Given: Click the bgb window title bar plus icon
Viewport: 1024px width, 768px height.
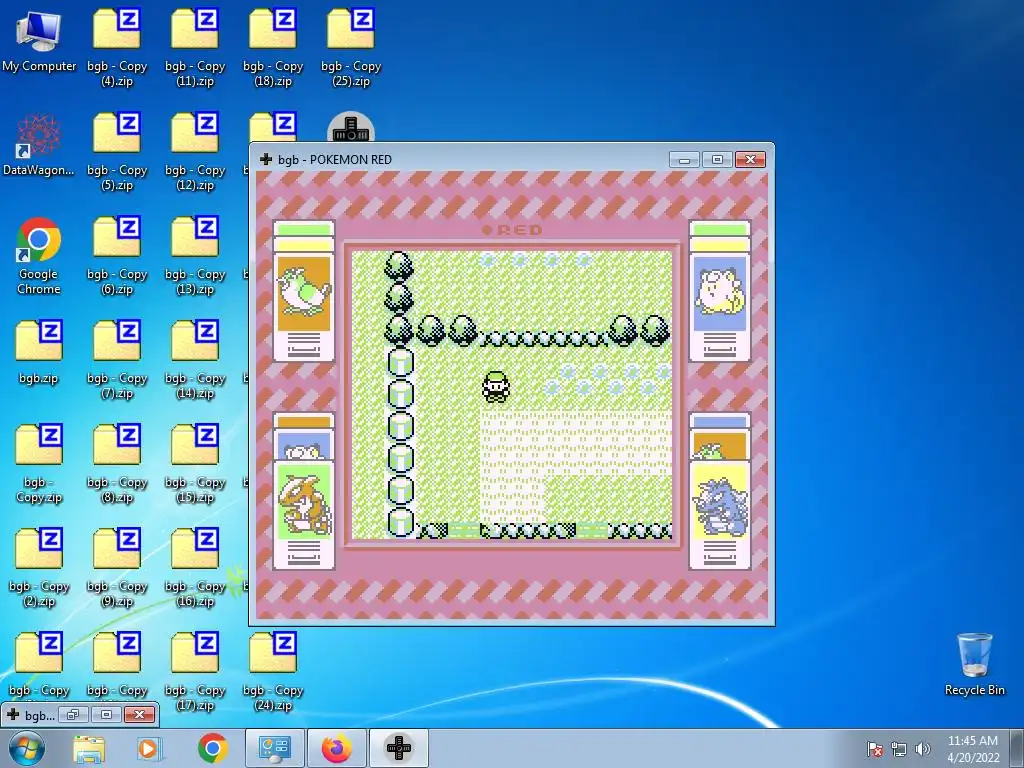Looking at the screenshot, I should coord(266,159).
